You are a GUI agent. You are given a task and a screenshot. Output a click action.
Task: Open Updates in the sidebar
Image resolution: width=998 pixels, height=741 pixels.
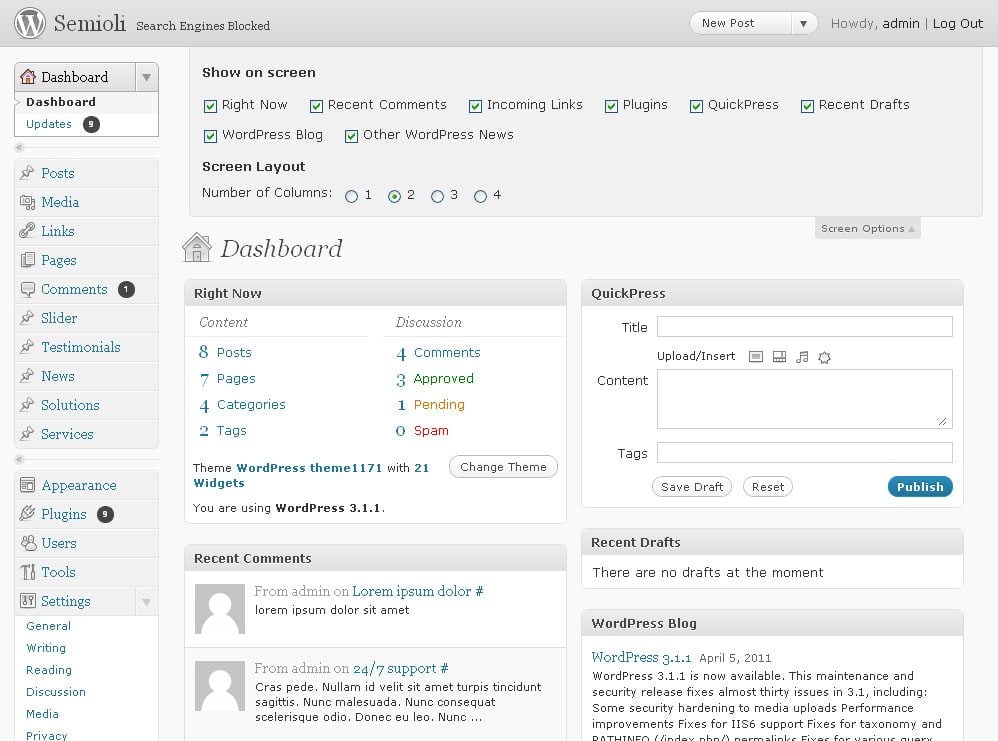(49, 124)
